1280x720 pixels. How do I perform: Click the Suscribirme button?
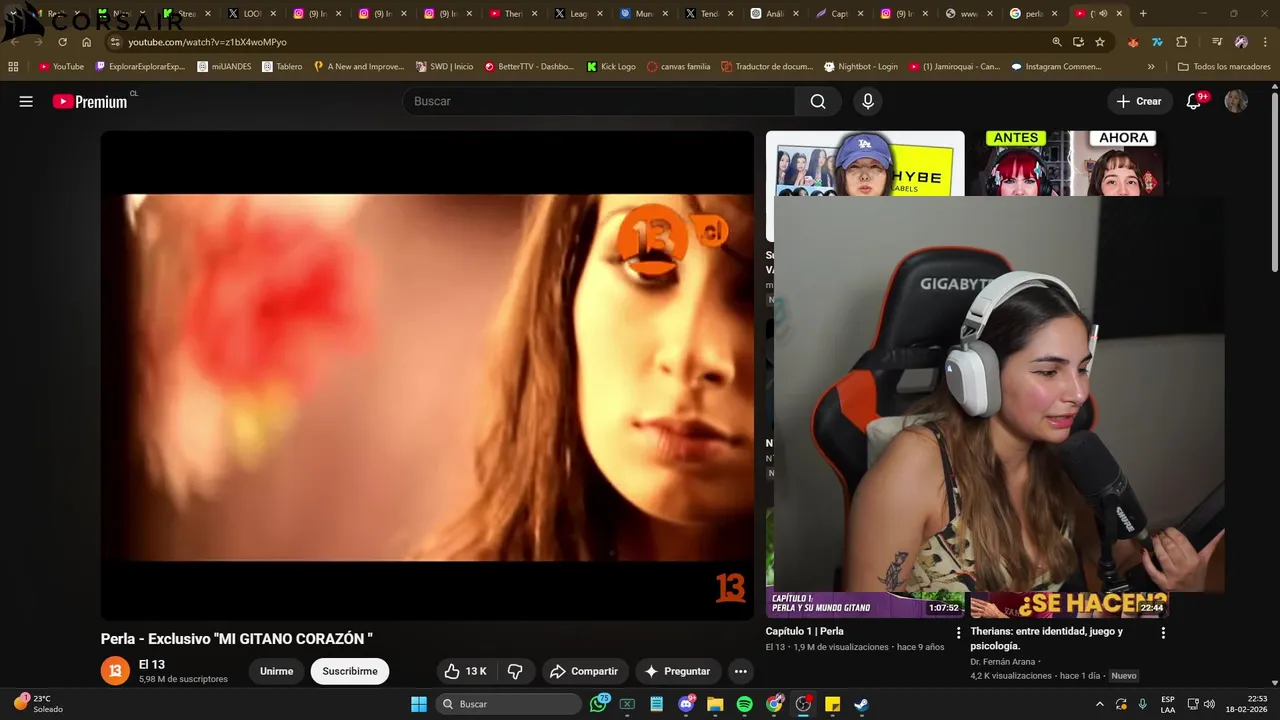point(350,671)
